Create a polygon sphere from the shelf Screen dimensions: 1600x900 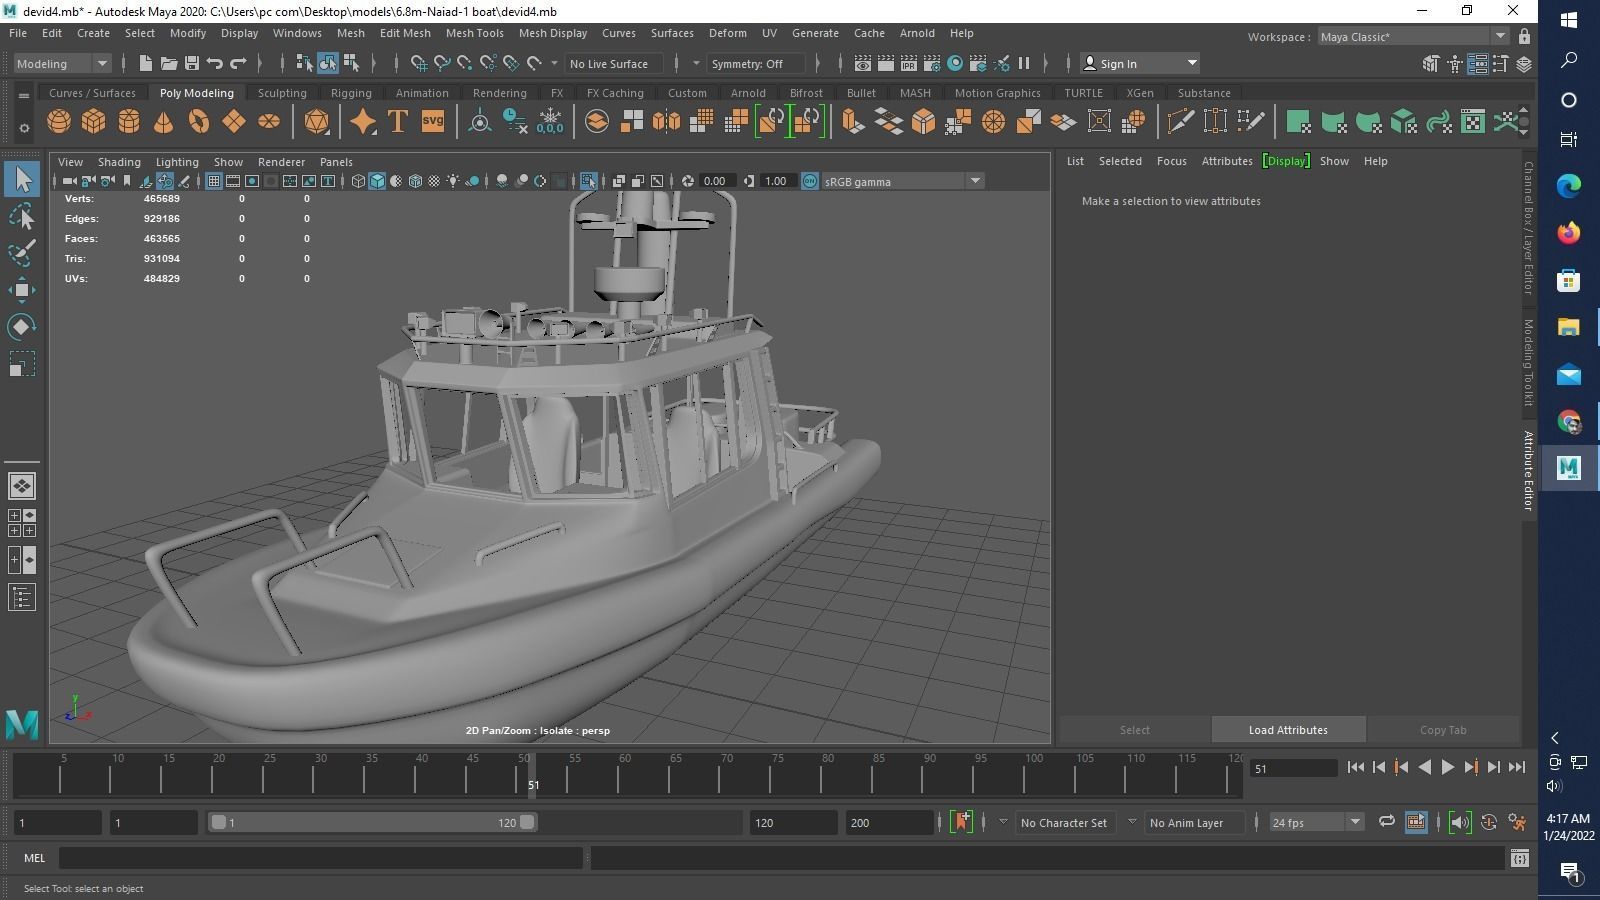click(59, 122)
